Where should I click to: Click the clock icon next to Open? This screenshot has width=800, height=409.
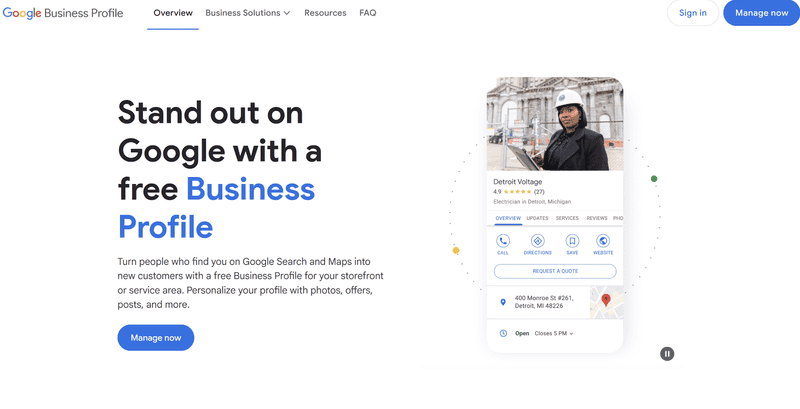503,334
